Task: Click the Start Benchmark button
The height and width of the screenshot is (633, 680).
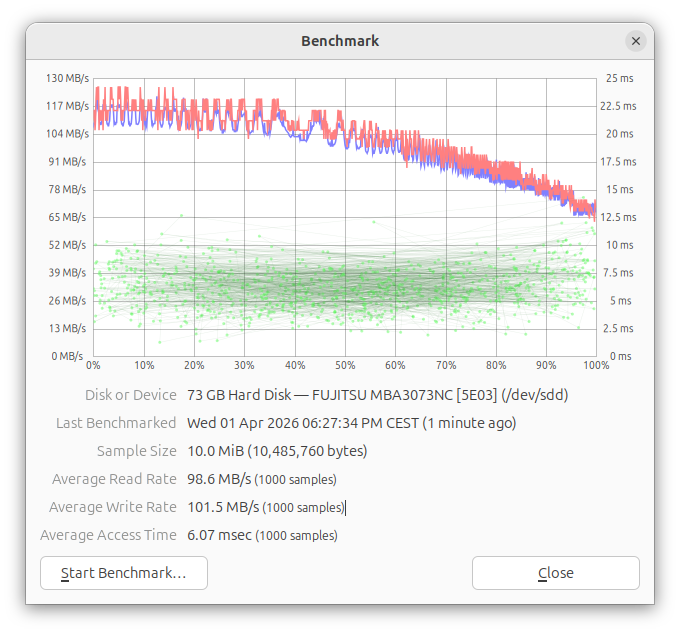Action: tap(124, 573)
